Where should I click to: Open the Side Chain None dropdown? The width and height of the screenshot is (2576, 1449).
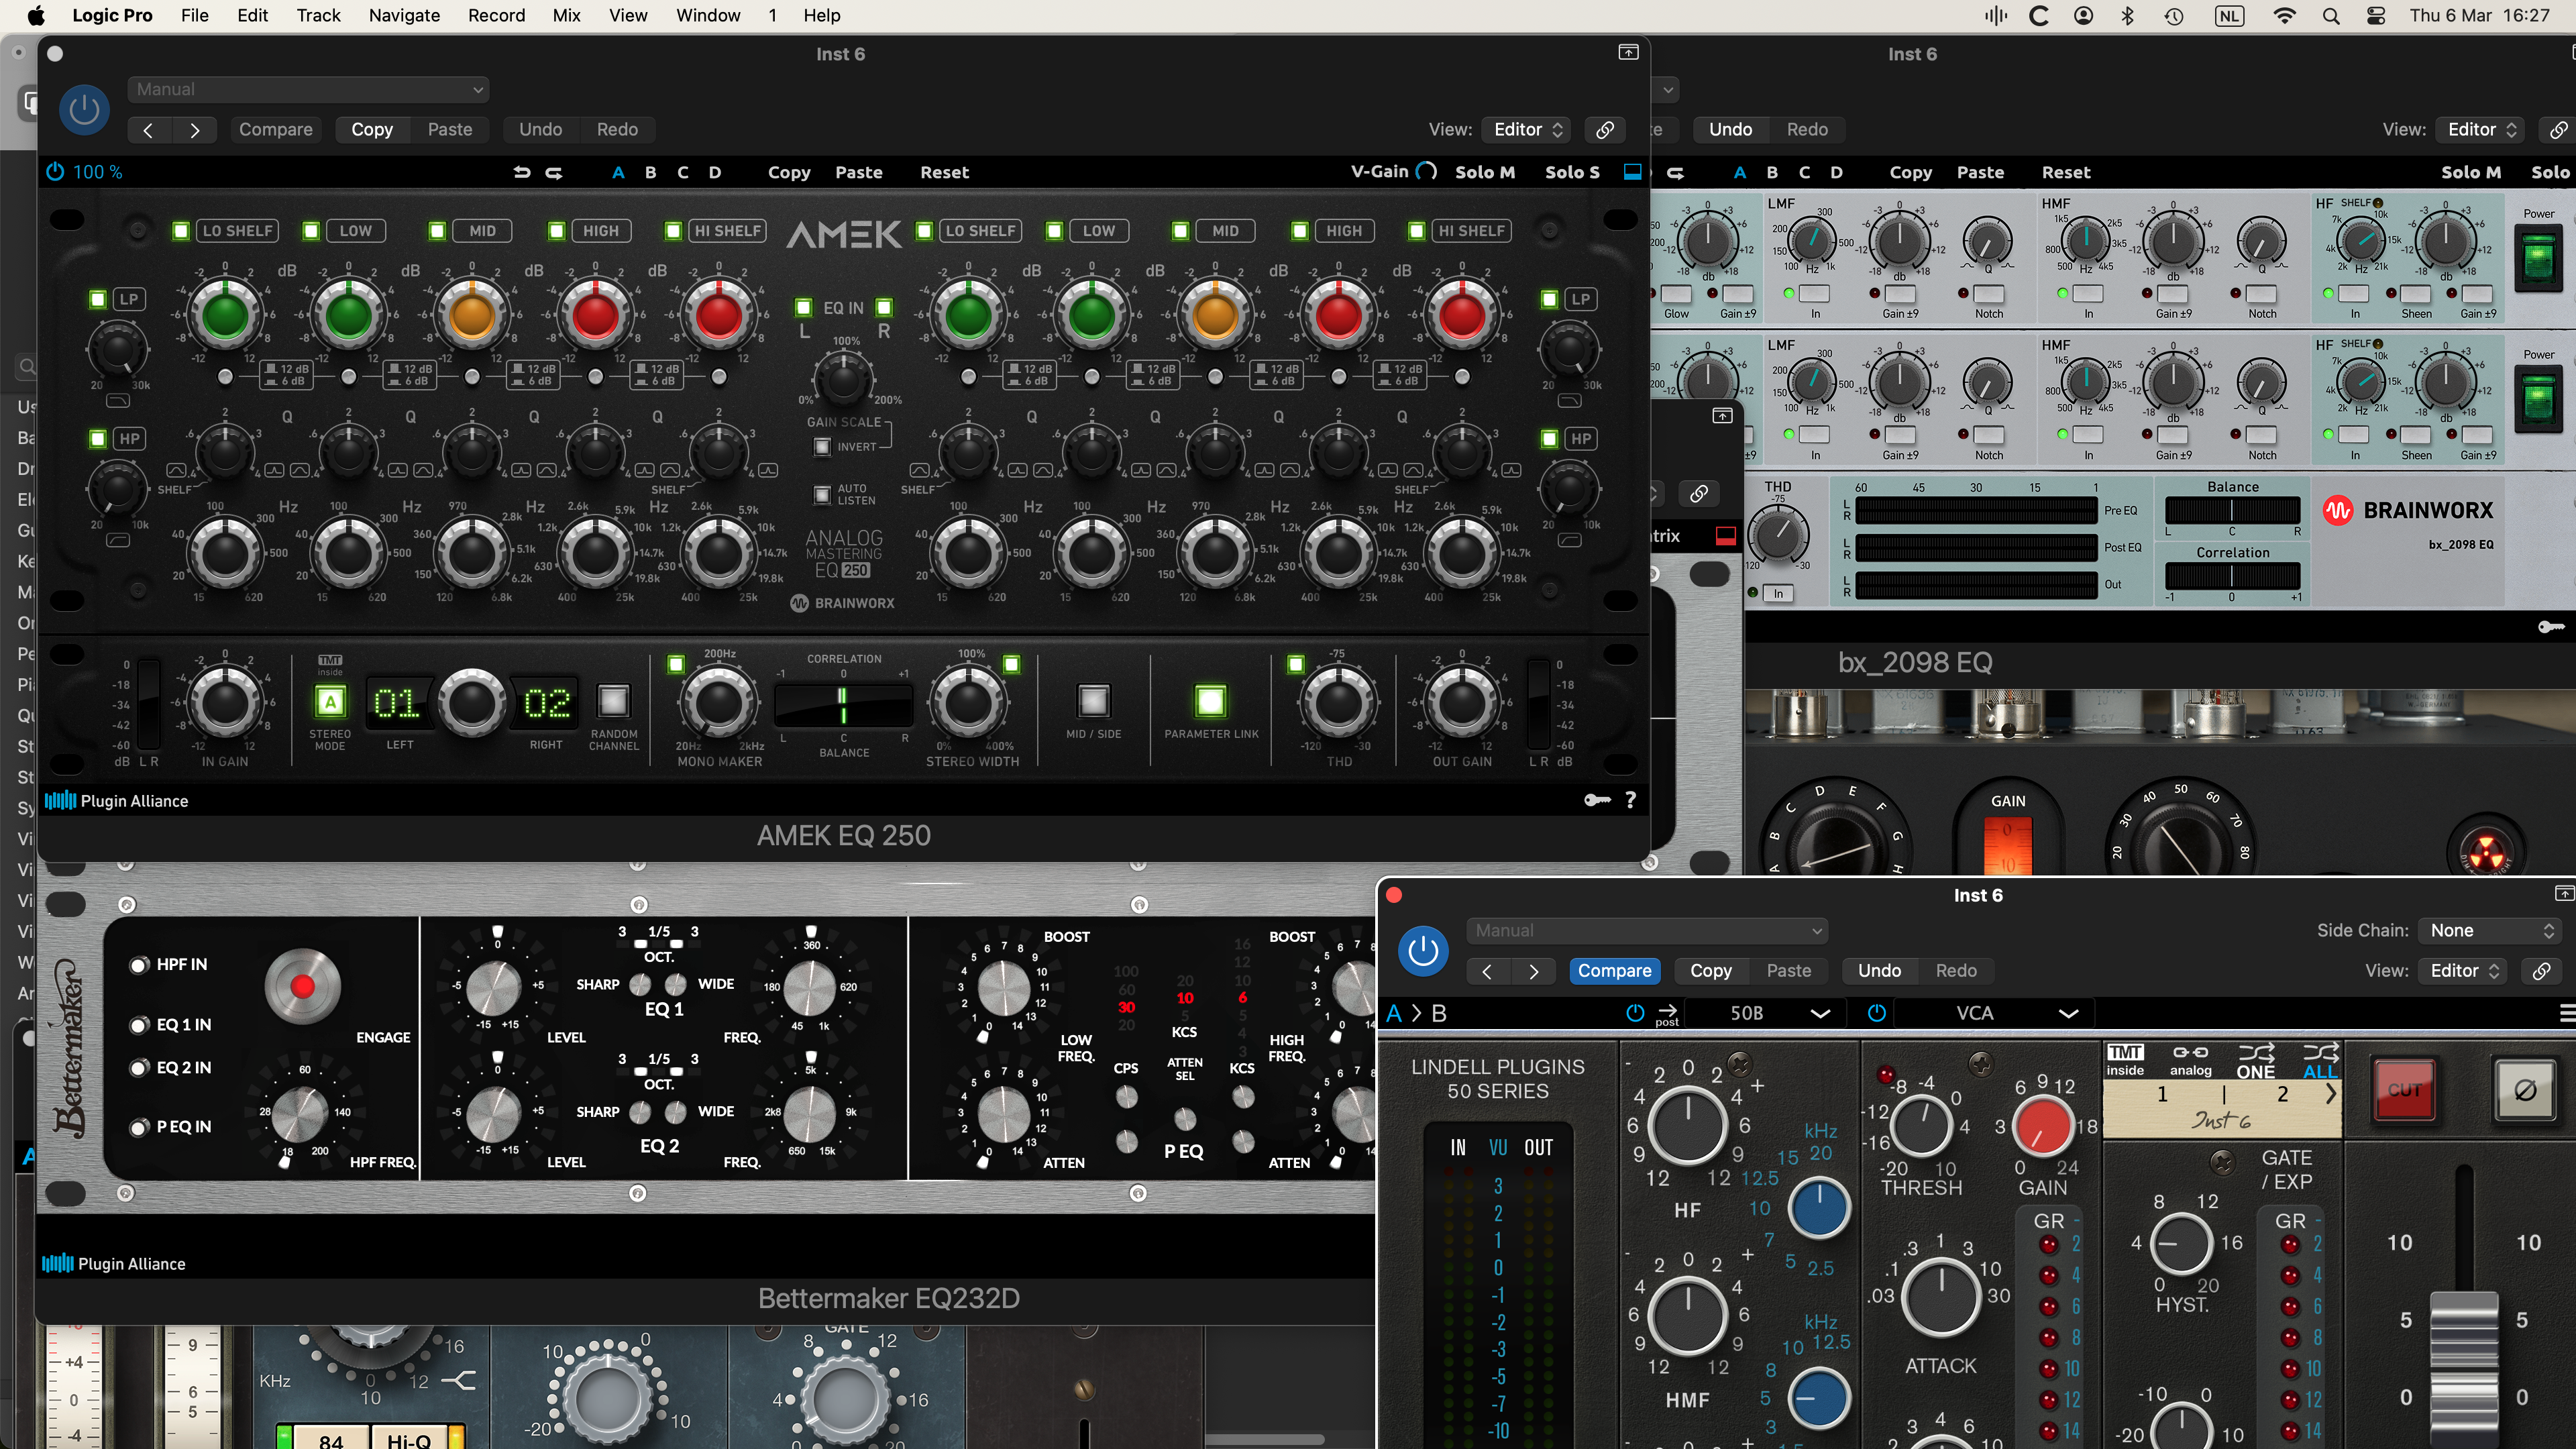point(2491,931)
